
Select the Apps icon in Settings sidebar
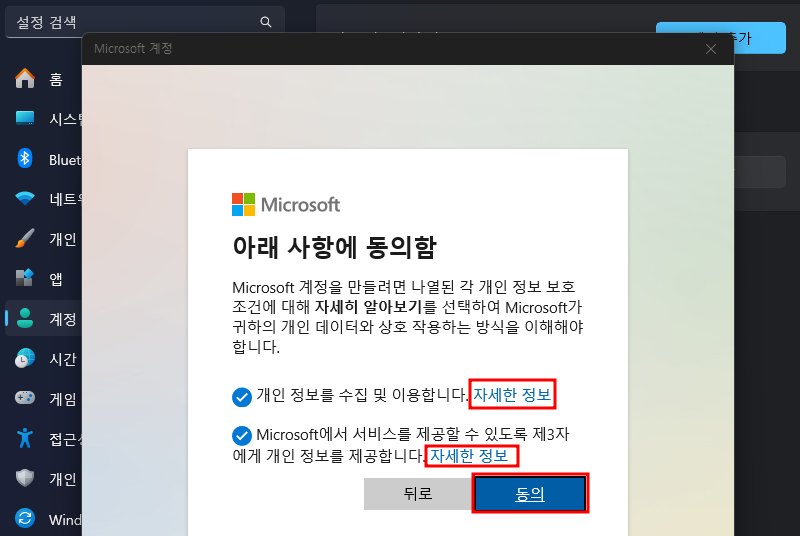24,278
